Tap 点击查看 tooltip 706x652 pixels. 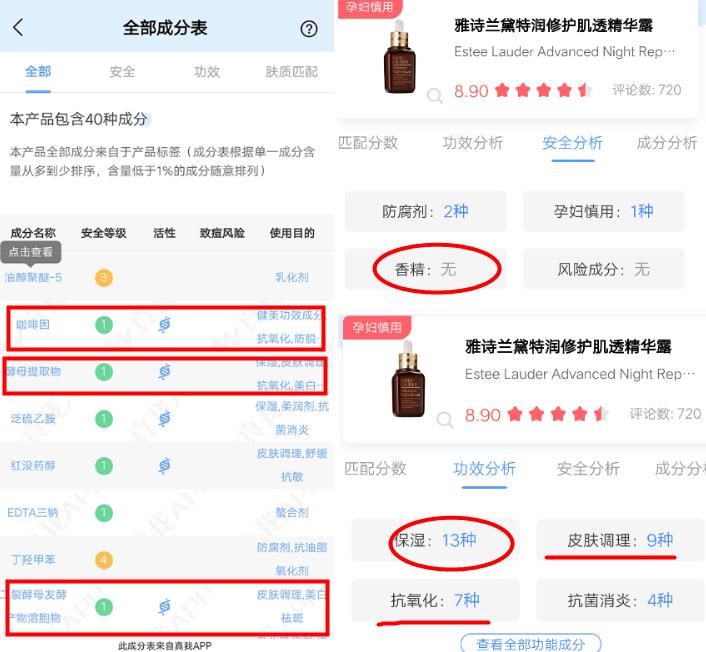pyautogui.click(x=31, y=252)
